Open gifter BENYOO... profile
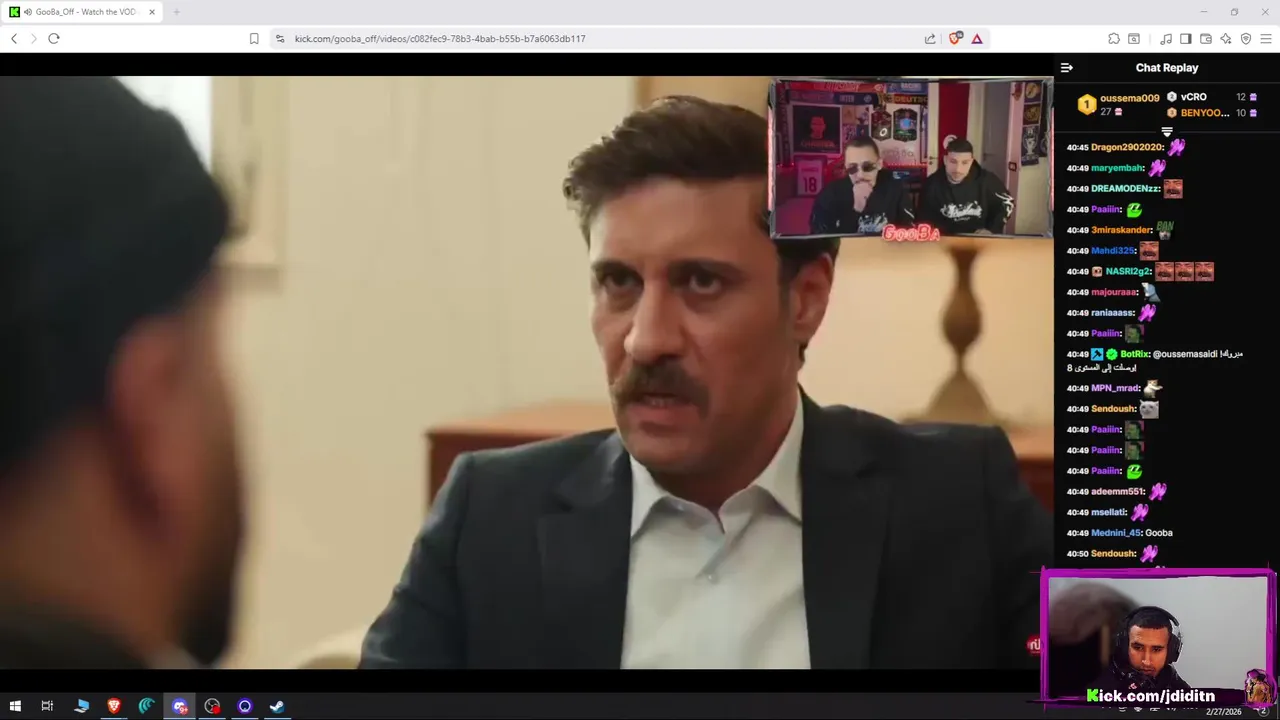The height and width of the screenshot is (720, 1280). point(1205,113)
